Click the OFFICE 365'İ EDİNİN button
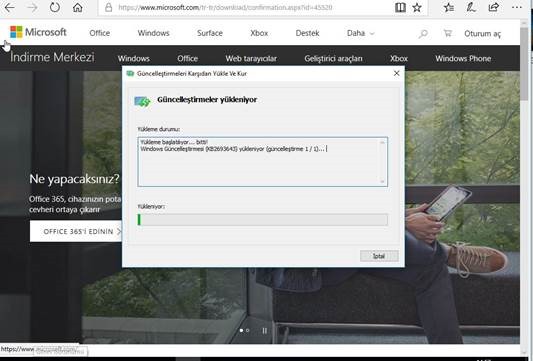Screen dimensions: 533x361 (x=76, y=231)
